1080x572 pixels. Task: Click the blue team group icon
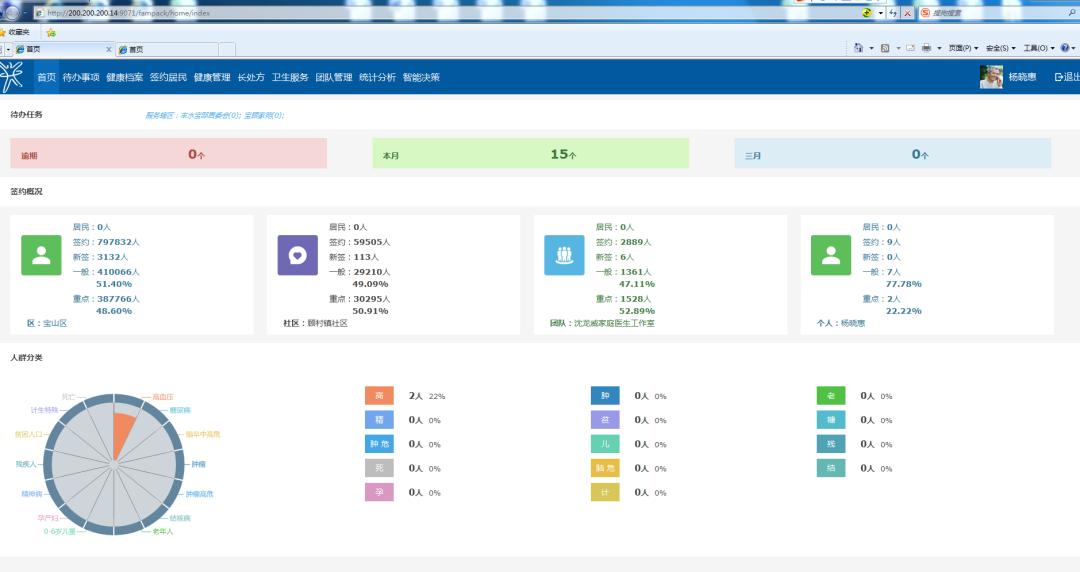564,255
